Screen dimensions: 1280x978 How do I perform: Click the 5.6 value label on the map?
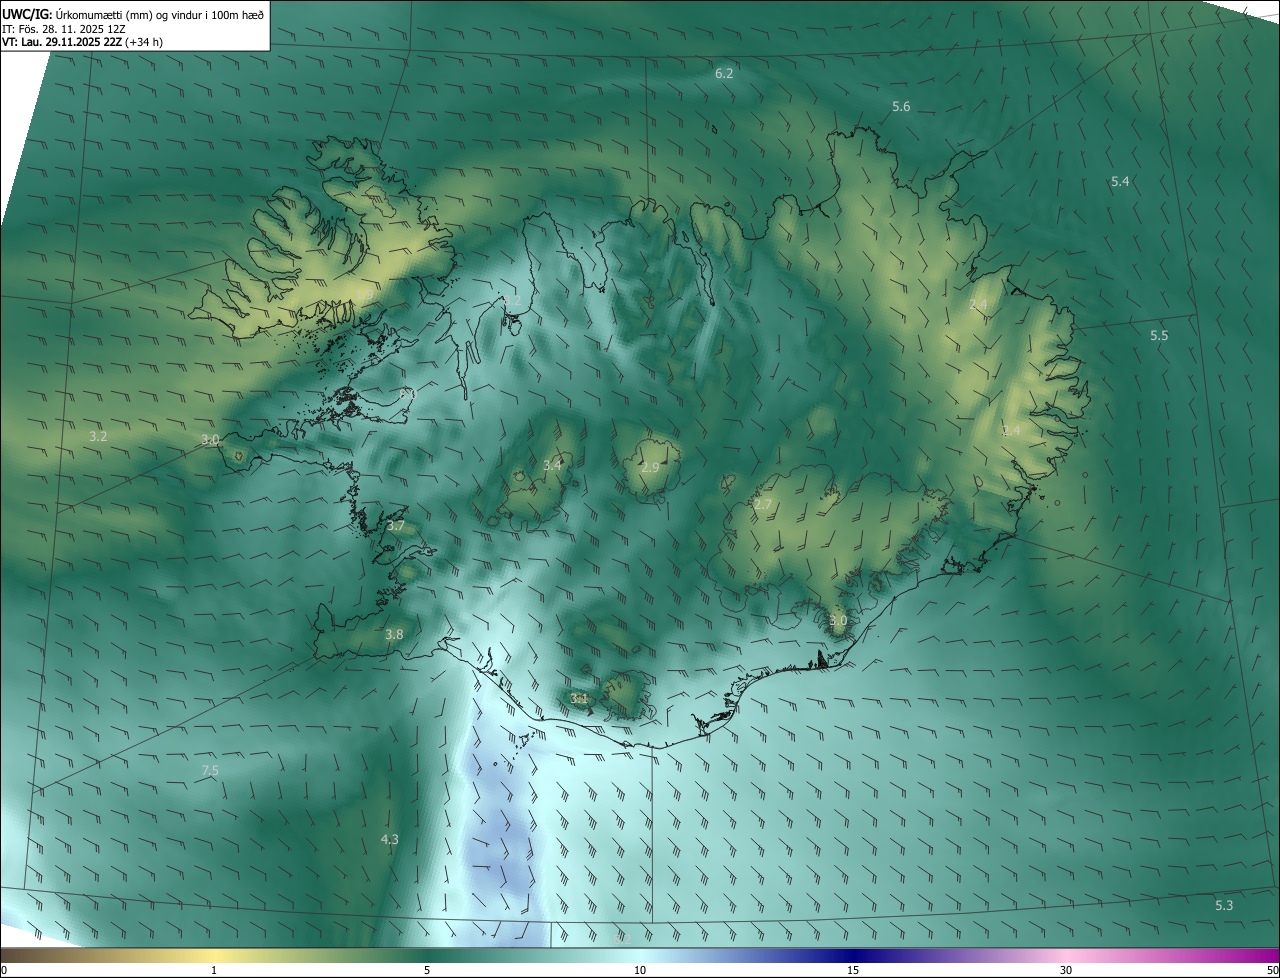[x=901, y=107]
